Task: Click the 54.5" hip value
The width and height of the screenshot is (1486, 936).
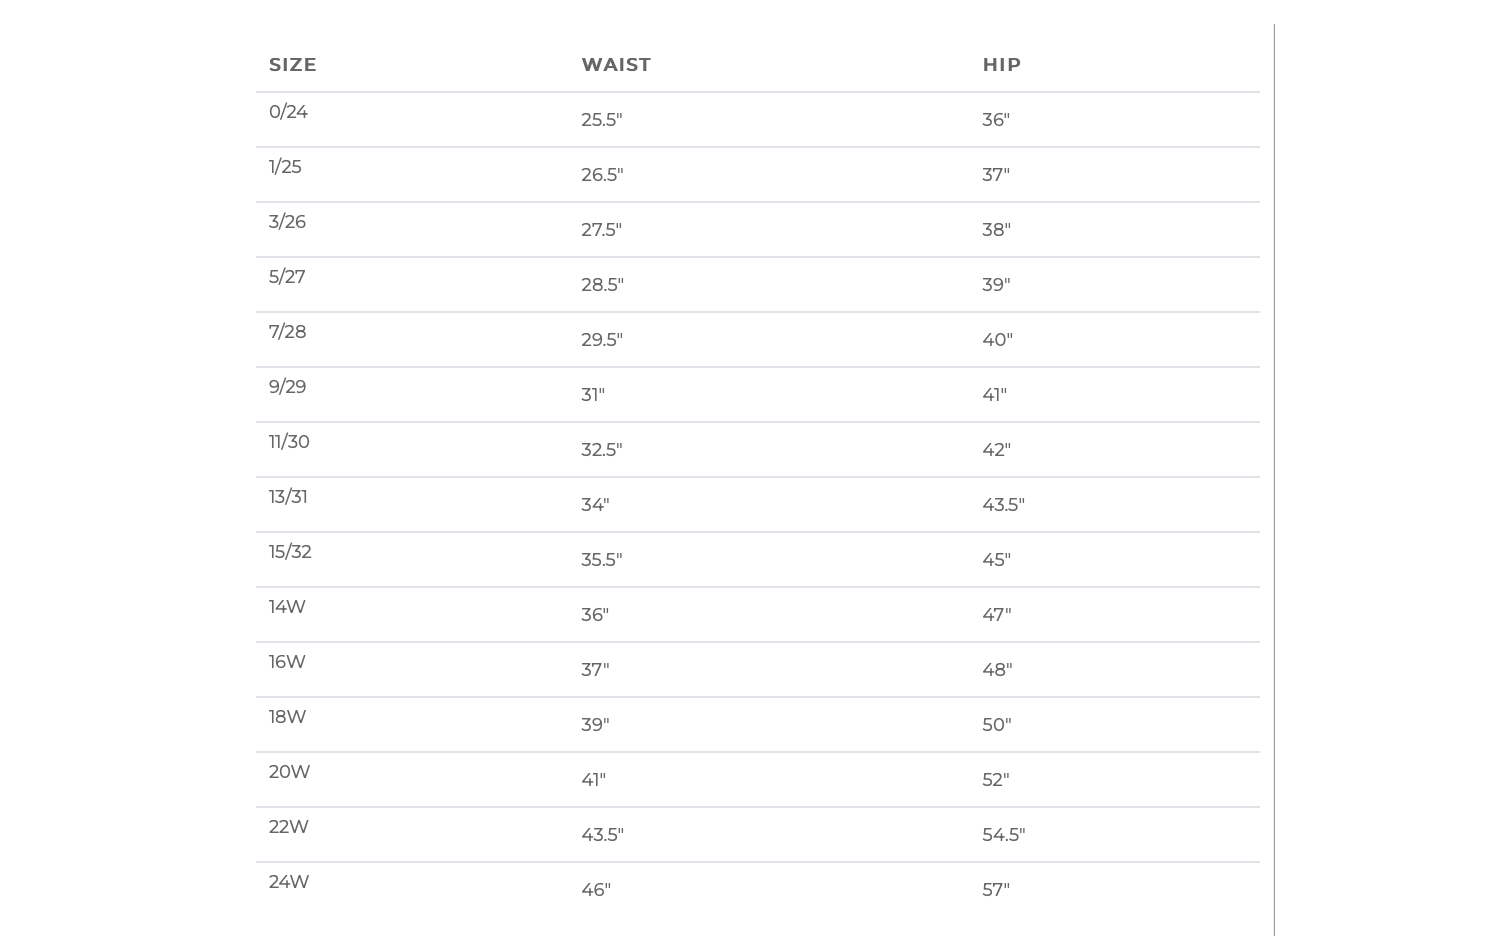Action: [x=1004, y=835]
